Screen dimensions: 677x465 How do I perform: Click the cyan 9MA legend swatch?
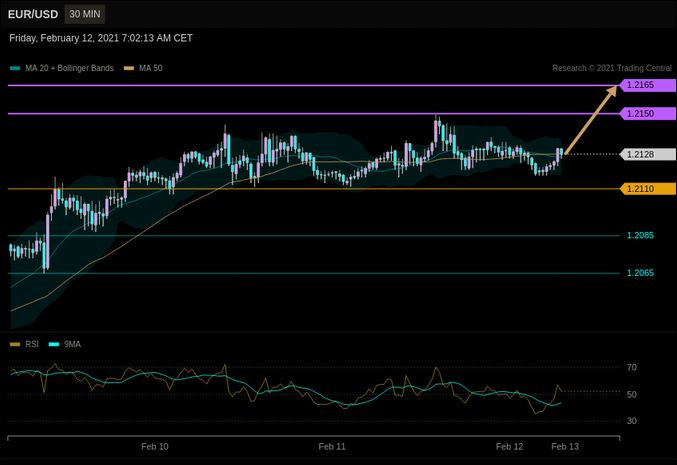pyautogui.click(x=54, y=344)
